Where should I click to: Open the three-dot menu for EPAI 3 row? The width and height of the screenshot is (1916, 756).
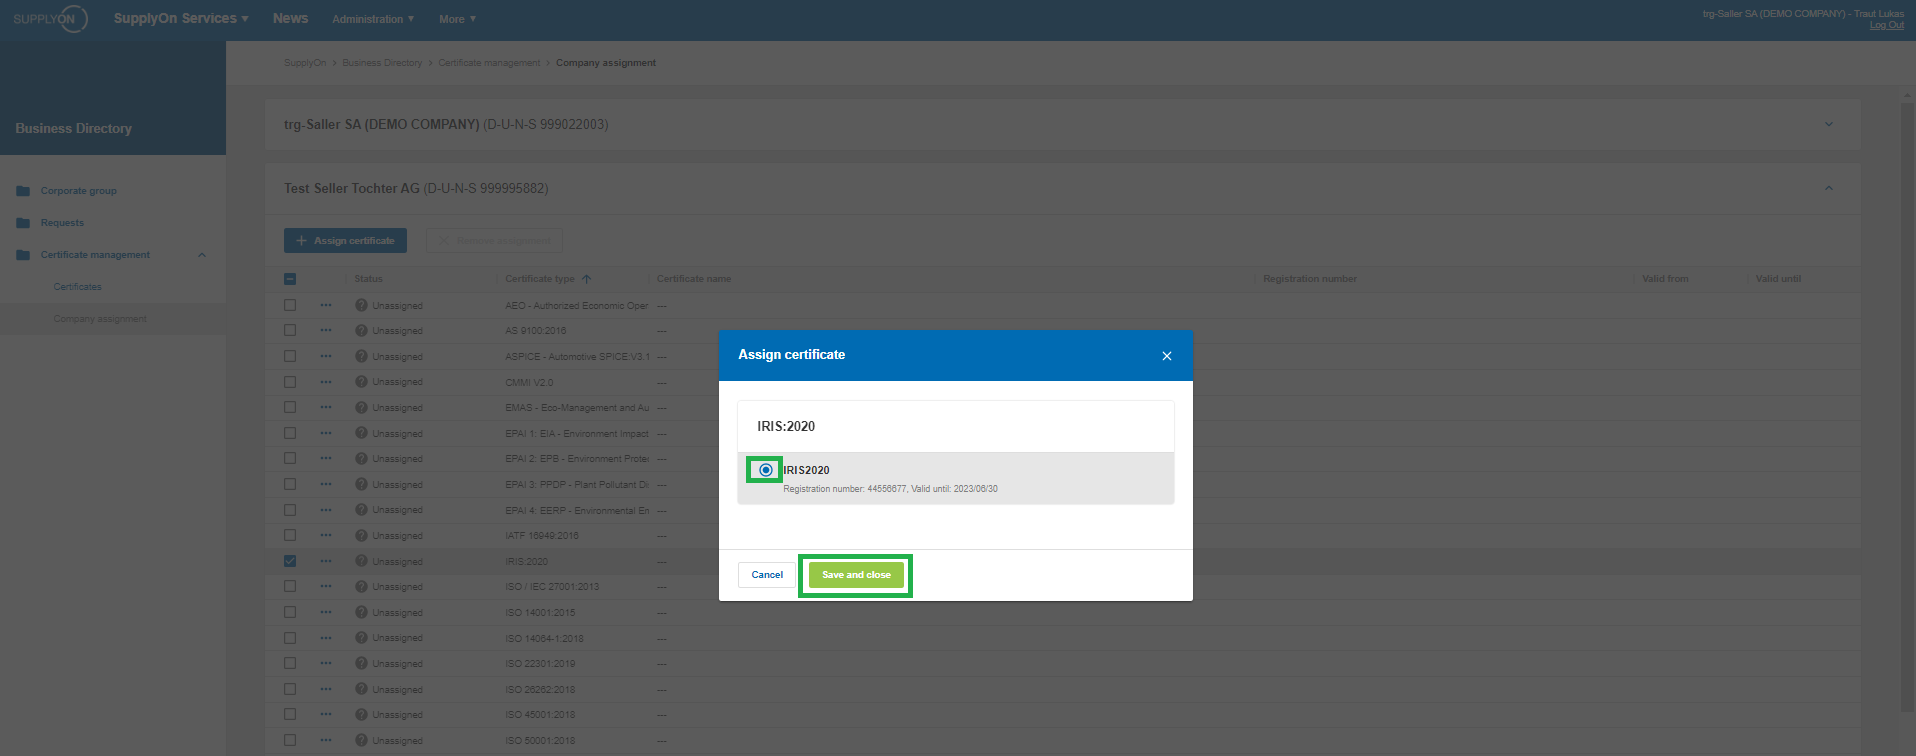(326, 484)
